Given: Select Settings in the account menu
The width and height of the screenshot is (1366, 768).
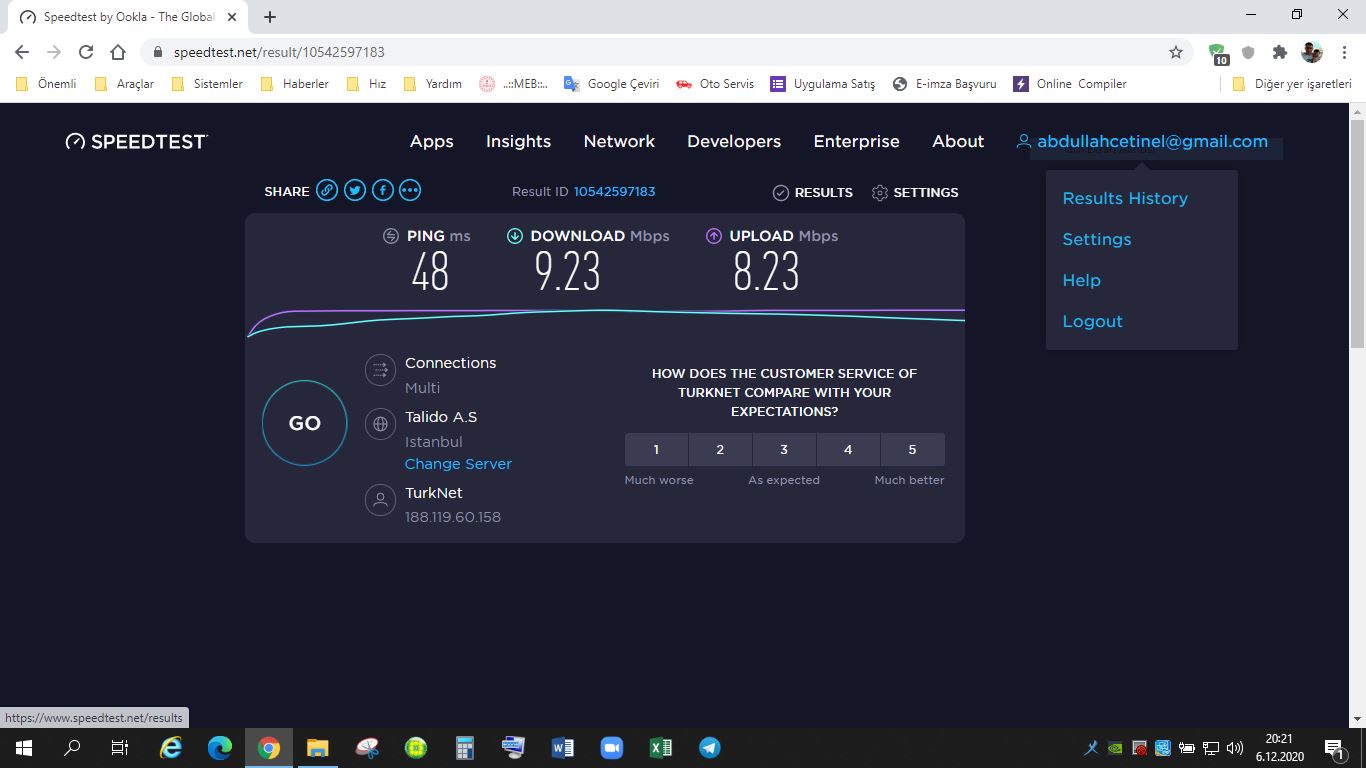Looking at the screenshot, I should point(1097,239).
